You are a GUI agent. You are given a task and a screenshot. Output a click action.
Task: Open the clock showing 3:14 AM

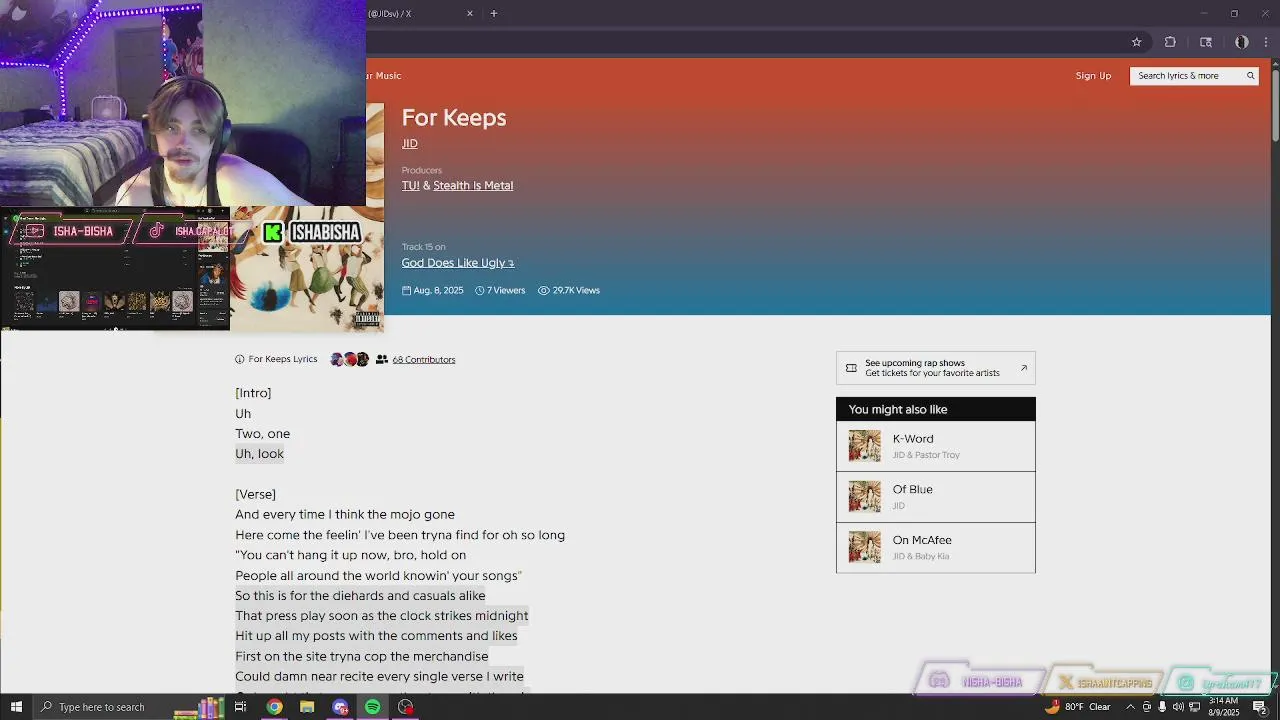1223,707
